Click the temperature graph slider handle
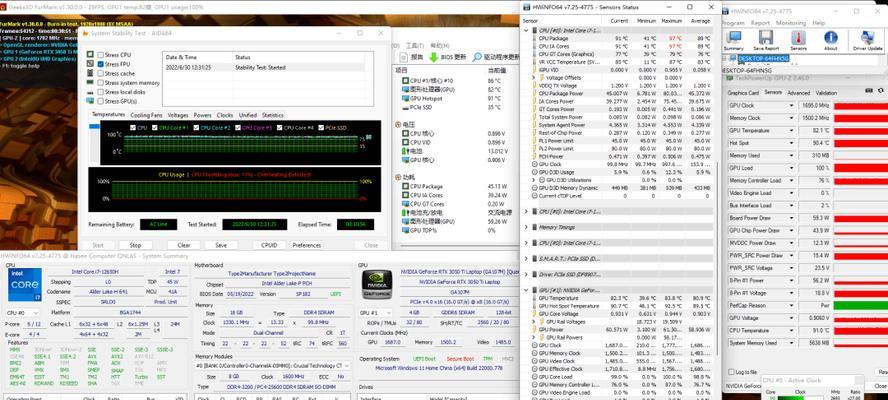Image resolution: width=888 pixels, height=400 pixels. click(94, 126)
